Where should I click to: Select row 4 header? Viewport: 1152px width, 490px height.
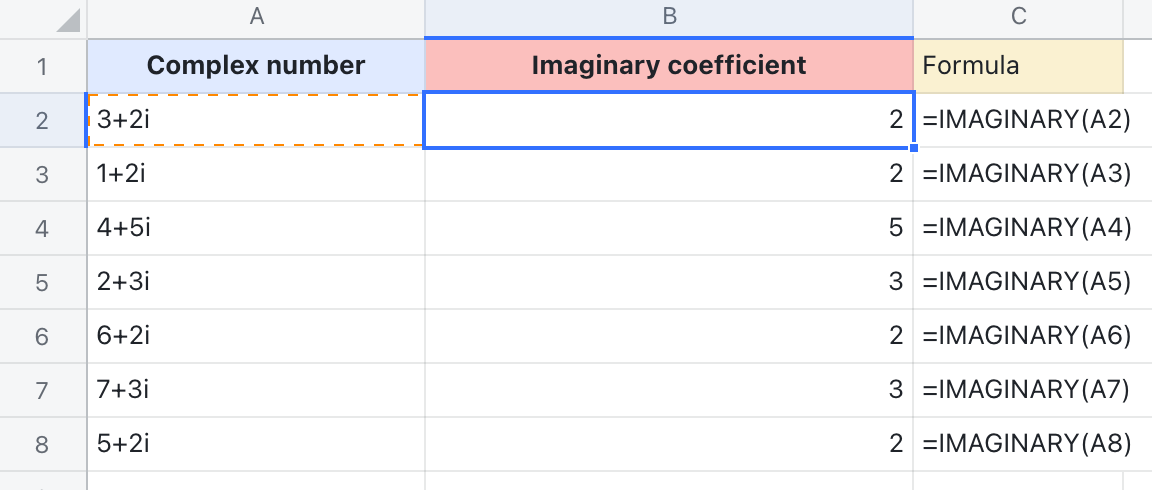(x=42, y=228)
